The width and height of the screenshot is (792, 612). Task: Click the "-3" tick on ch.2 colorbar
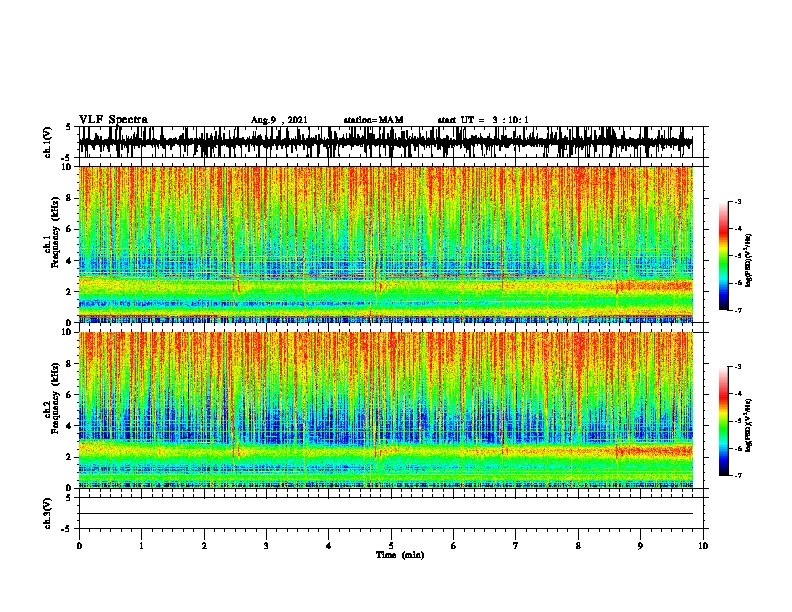coord(738,367)
